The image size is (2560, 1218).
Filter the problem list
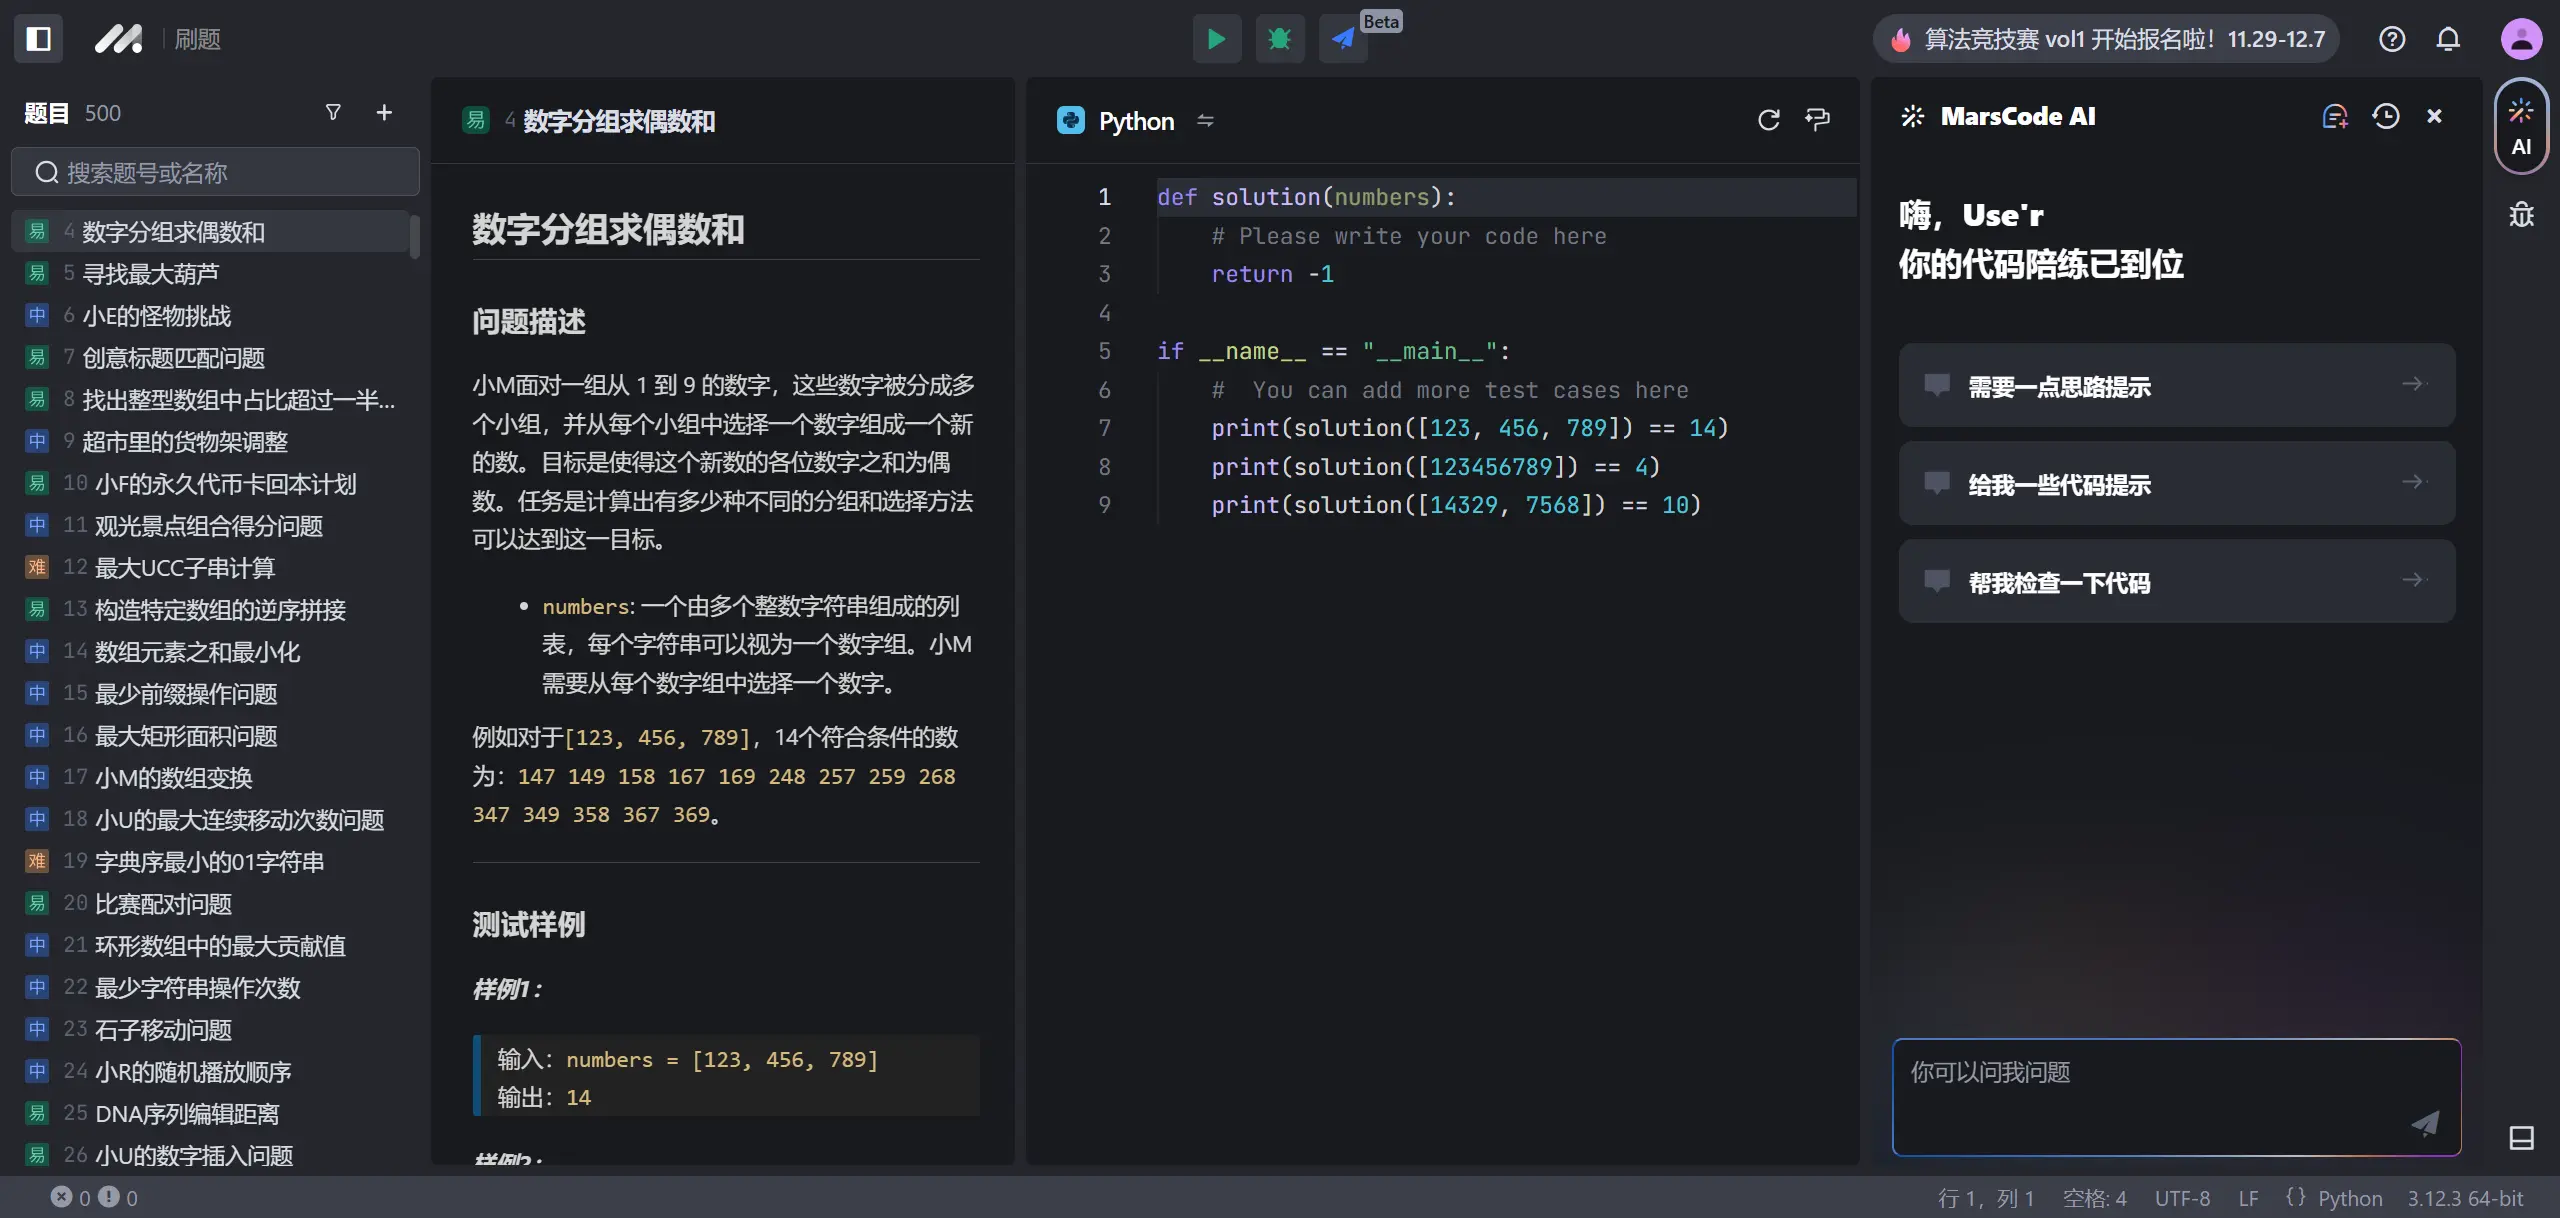click(x=333, y=113)
